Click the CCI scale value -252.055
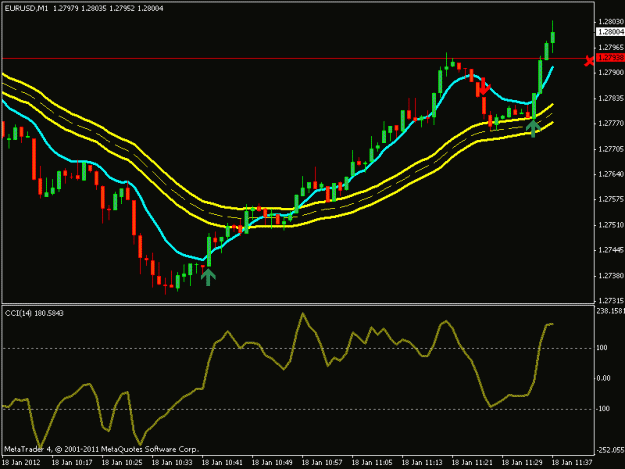The width and height of the screenshot is (625, 469). click(610, 450)
